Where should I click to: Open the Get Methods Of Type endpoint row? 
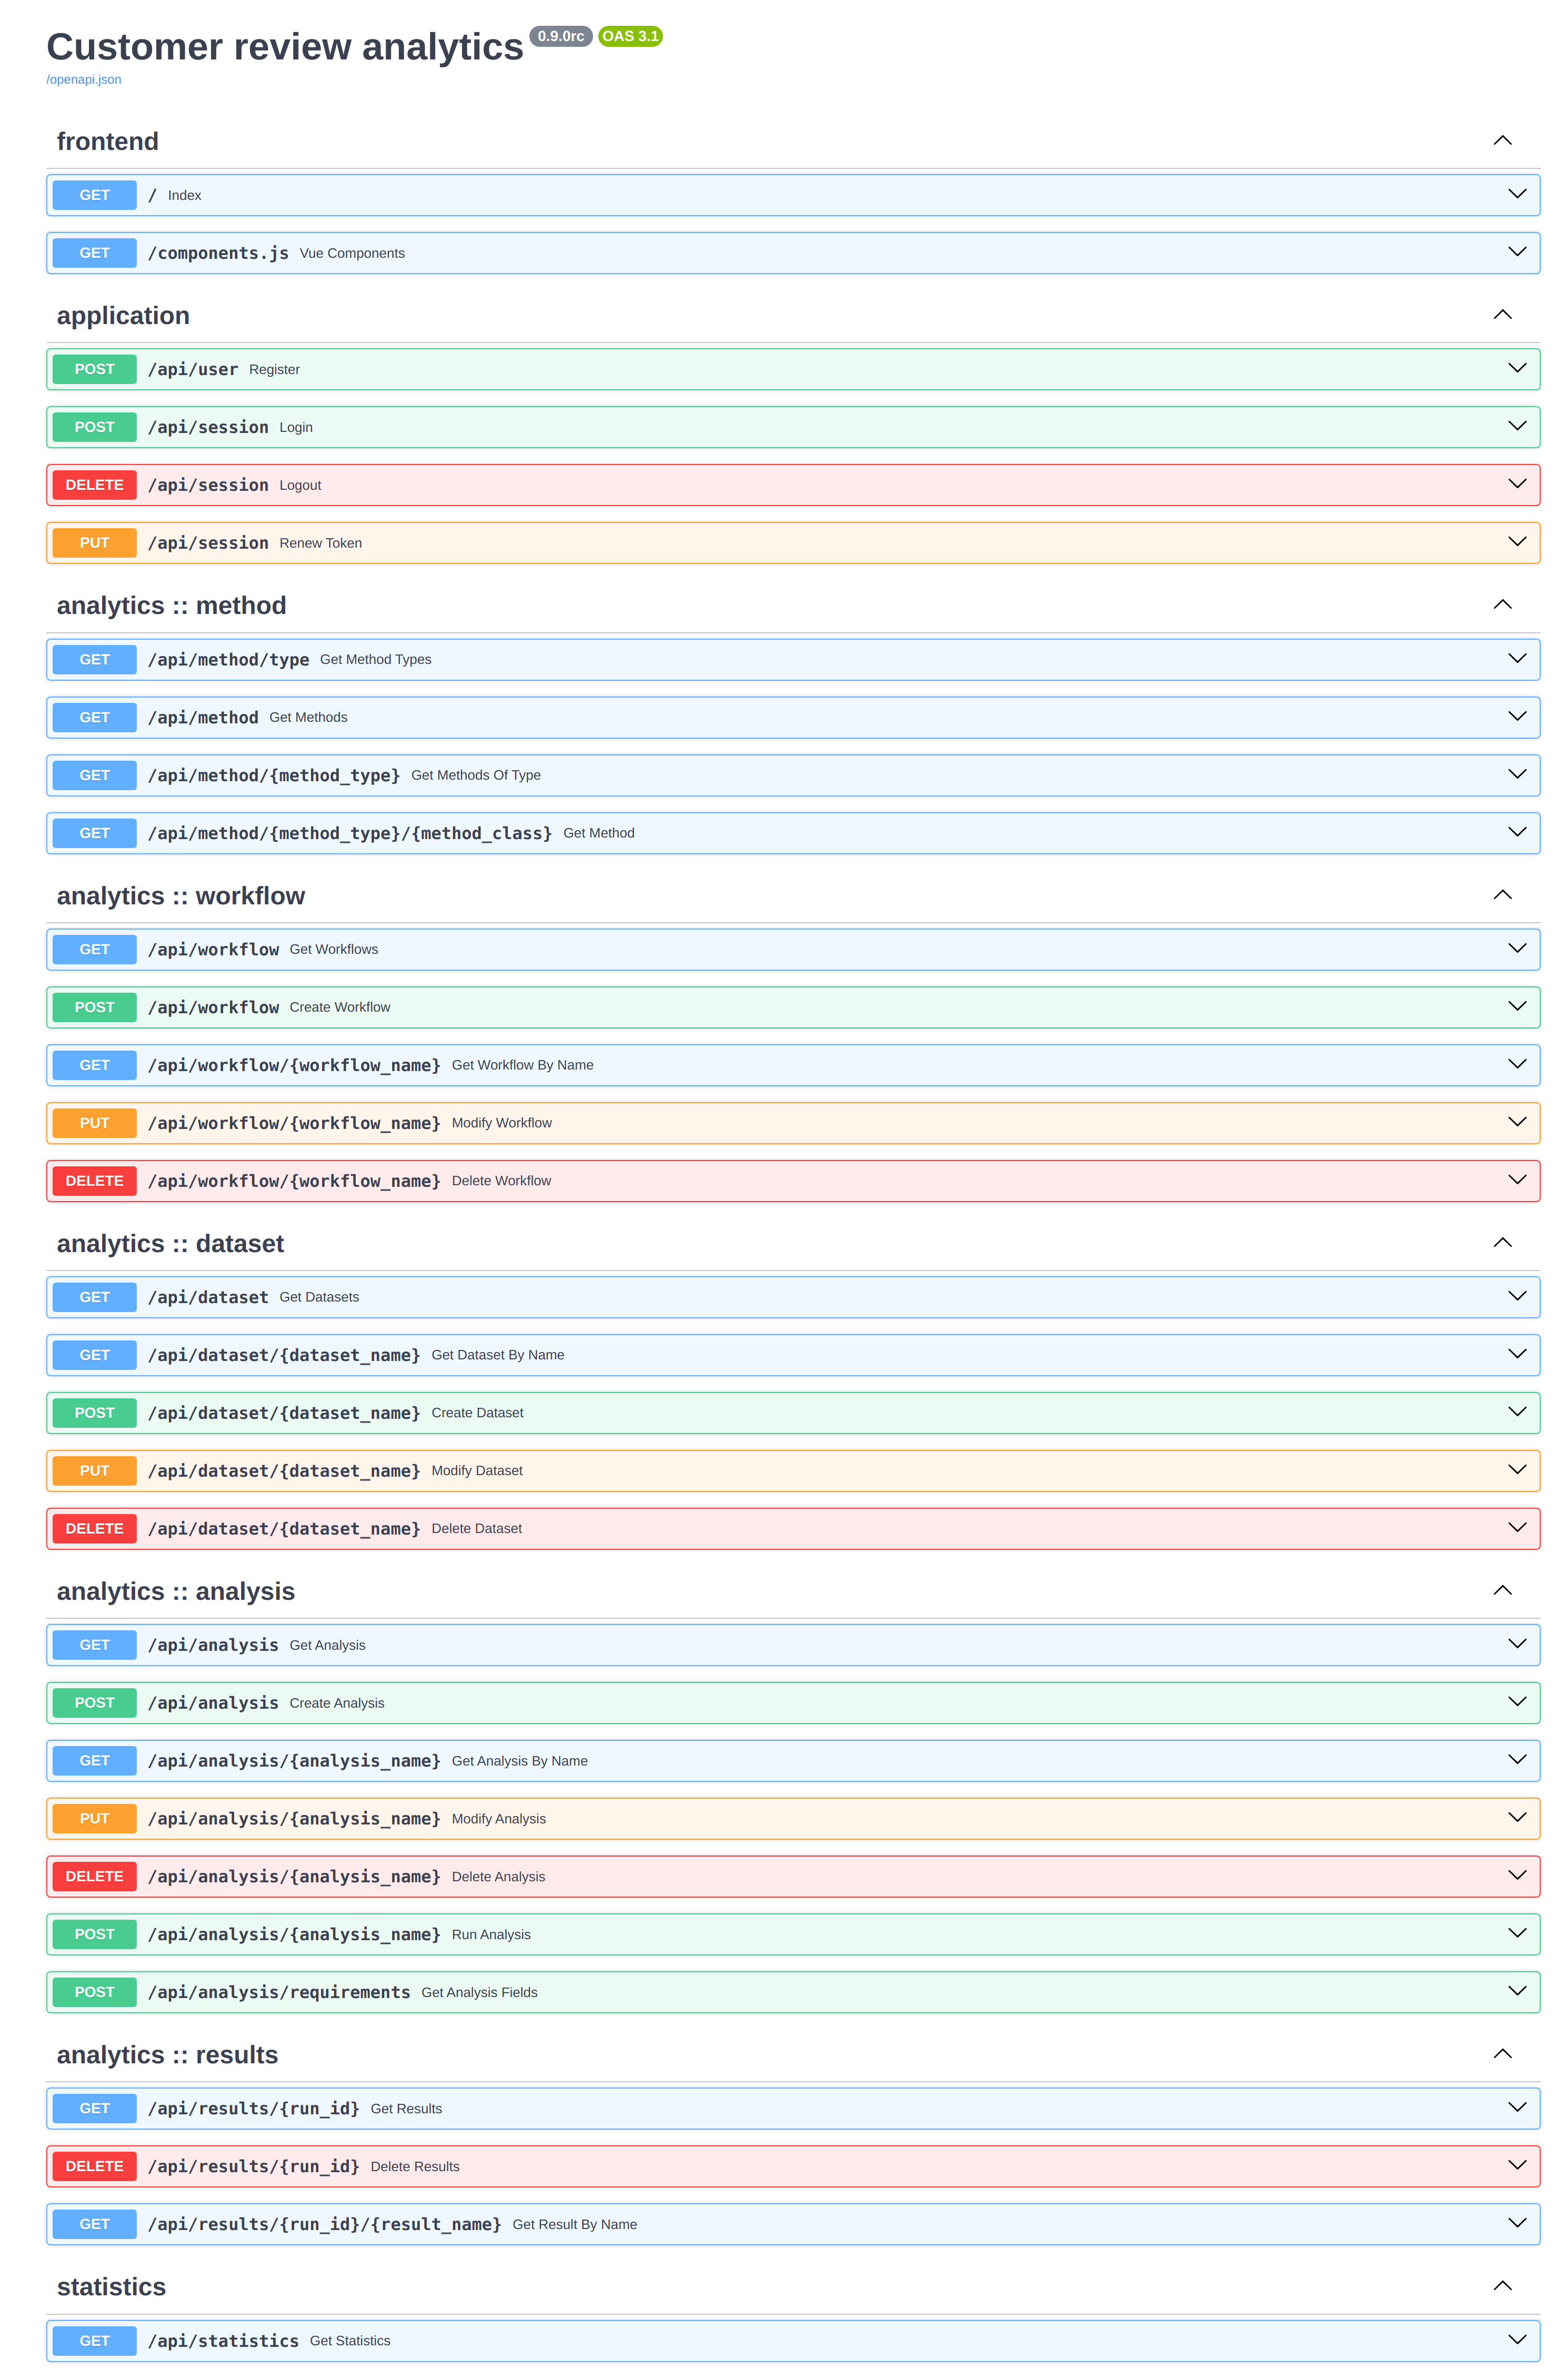(x=792, y=775)
